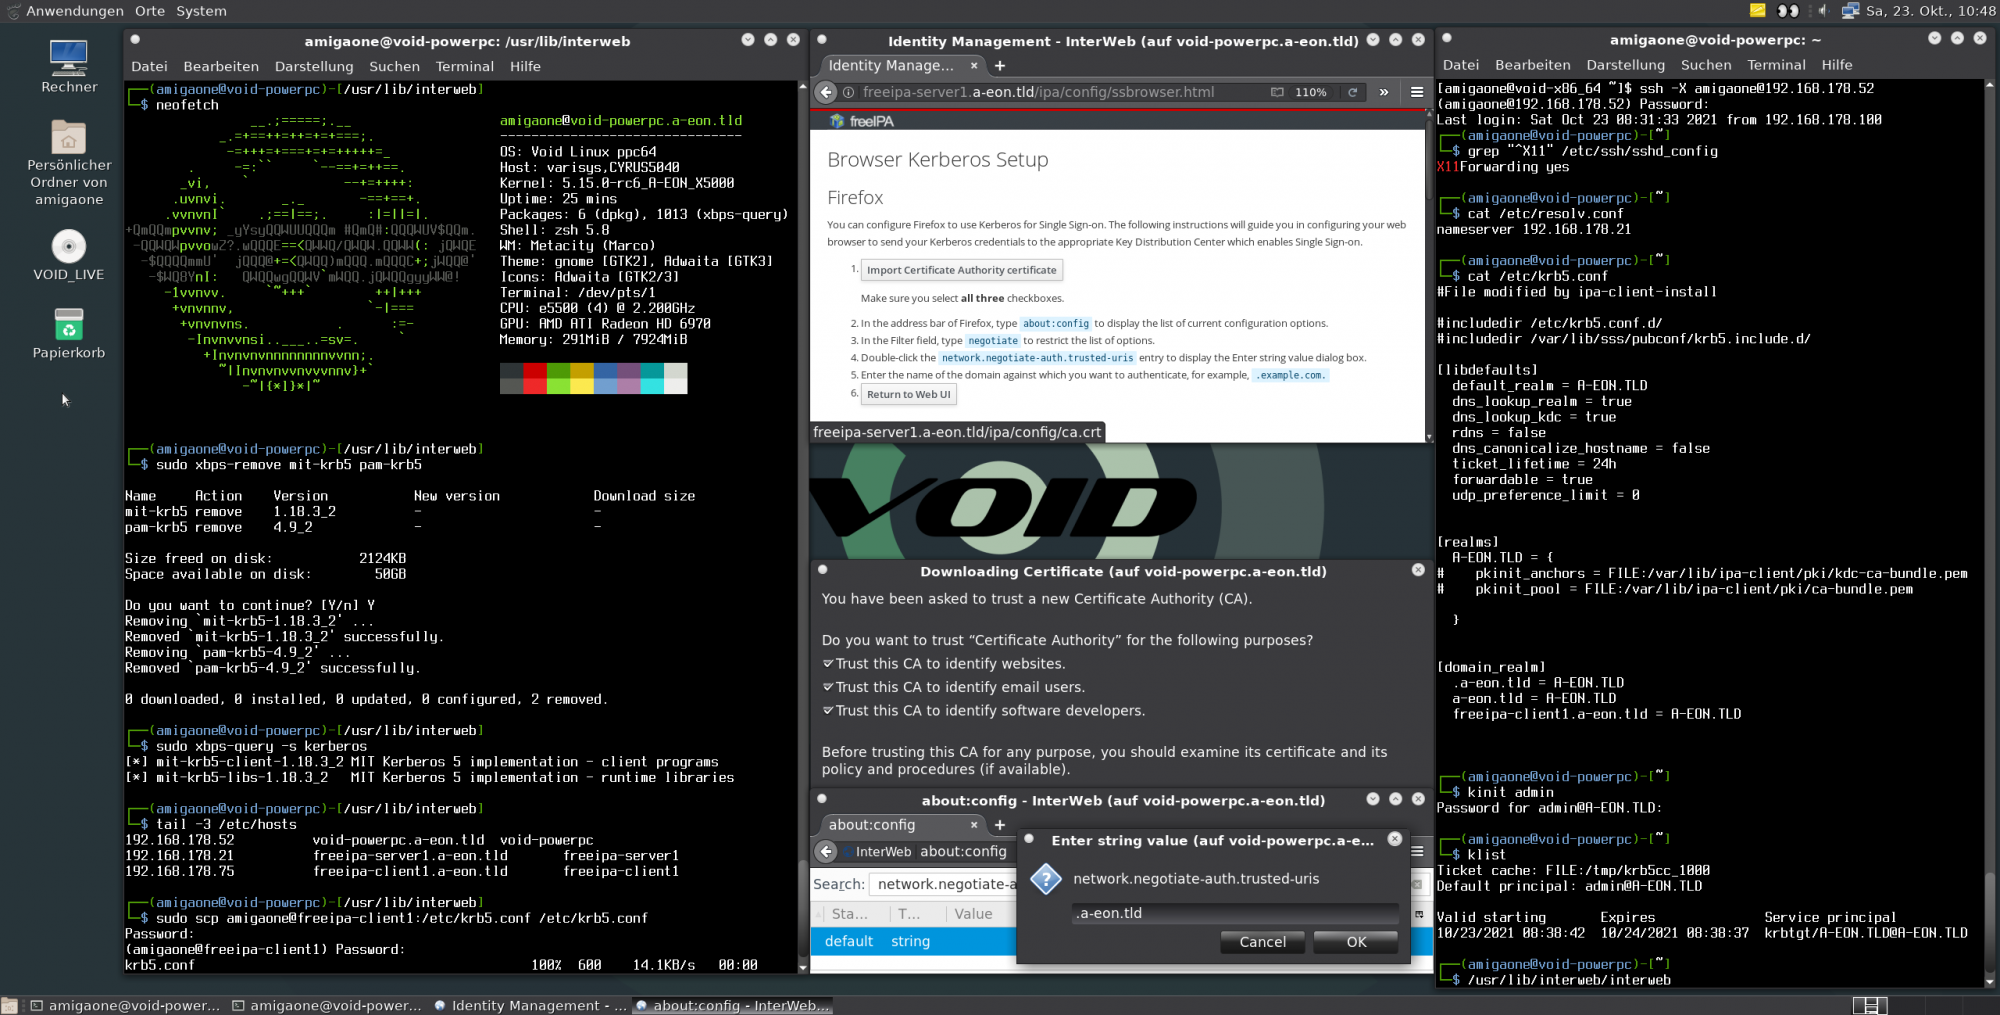The height and width of the screenshot is (1015, 2000).
Task: Reload the ssbrowser.html page
Action: 1352,92
